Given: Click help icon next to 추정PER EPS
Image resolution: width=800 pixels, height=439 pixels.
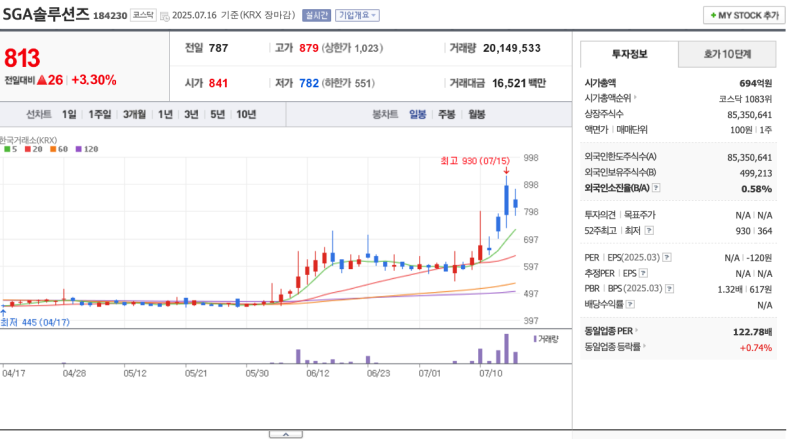Looking at the screenshot, I should 643,273.
